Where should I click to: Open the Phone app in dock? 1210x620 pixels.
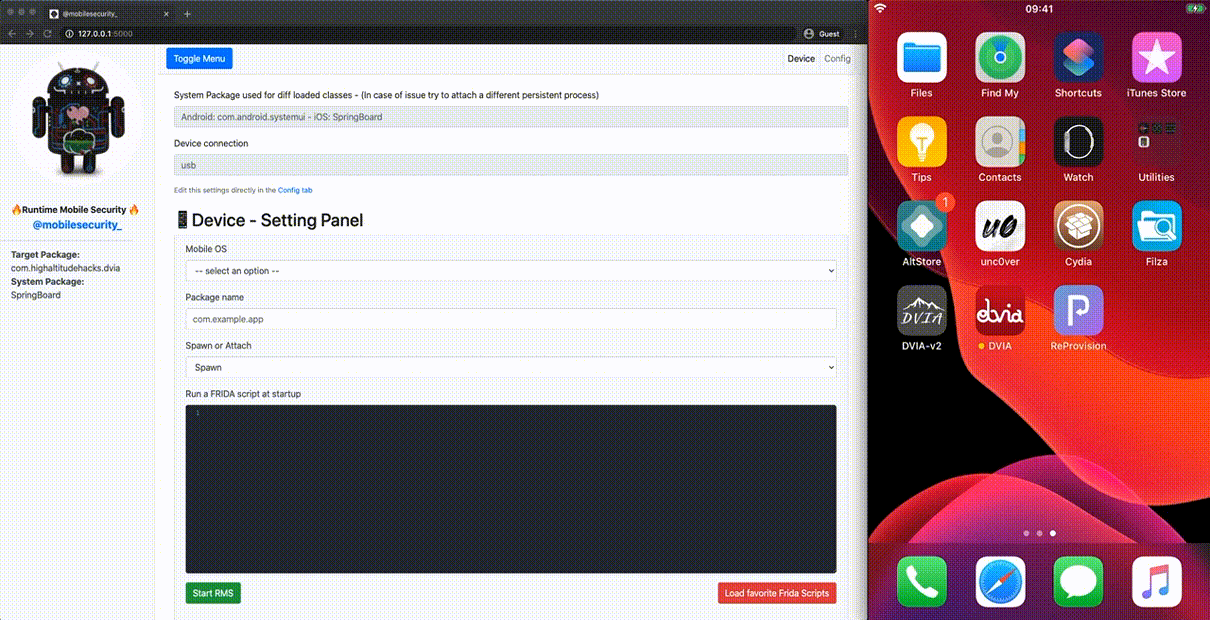tap(921, 582)
